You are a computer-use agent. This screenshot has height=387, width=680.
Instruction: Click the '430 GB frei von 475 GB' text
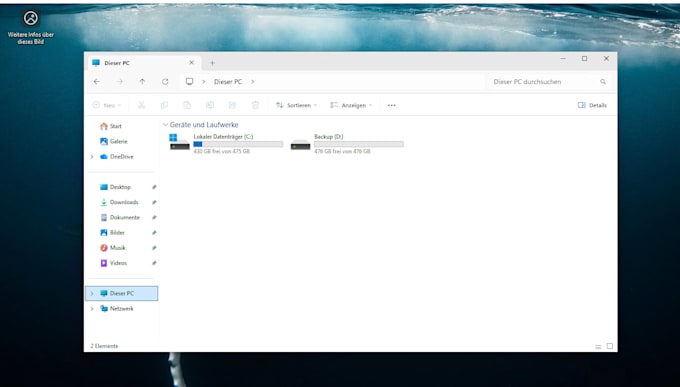[x=222, y=151]
